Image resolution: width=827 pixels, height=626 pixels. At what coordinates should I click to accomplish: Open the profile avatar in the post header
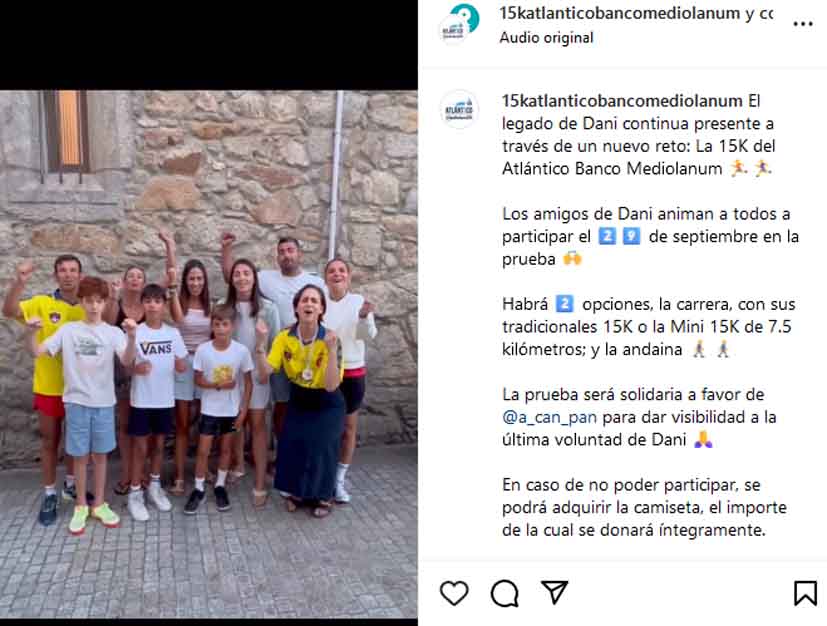coord(459,24)
